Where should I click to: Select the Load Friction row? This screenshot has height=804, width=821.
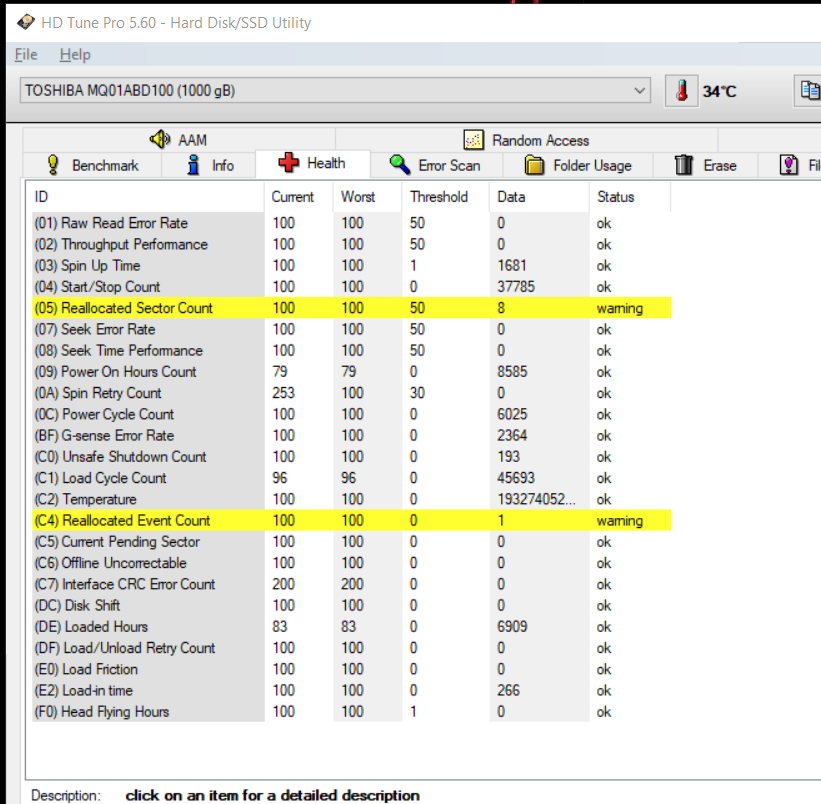(351, 669)
